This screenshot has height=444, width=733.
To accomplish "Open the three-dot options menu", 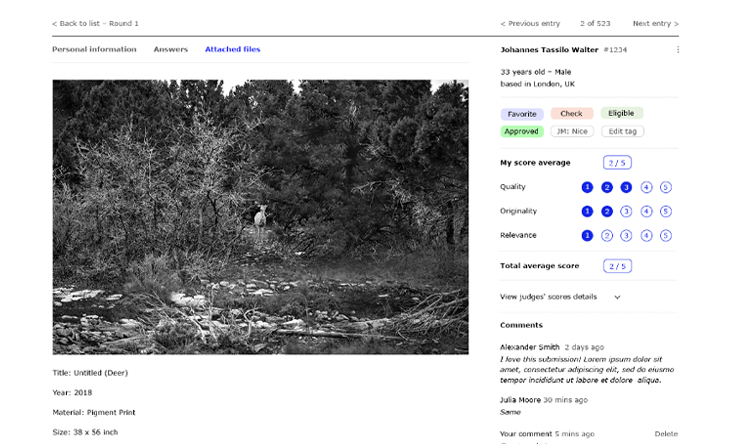I will coord(678,49).
